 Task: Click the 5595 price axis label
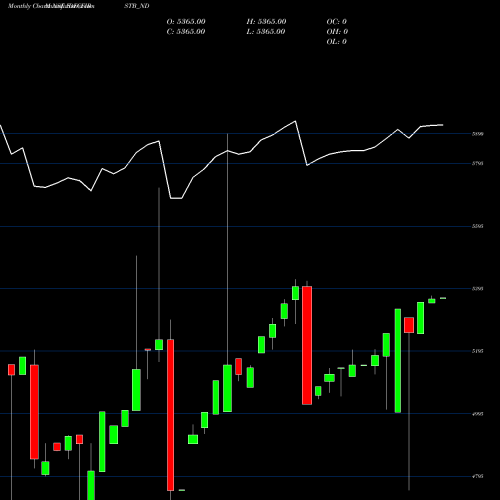point(478,226)
